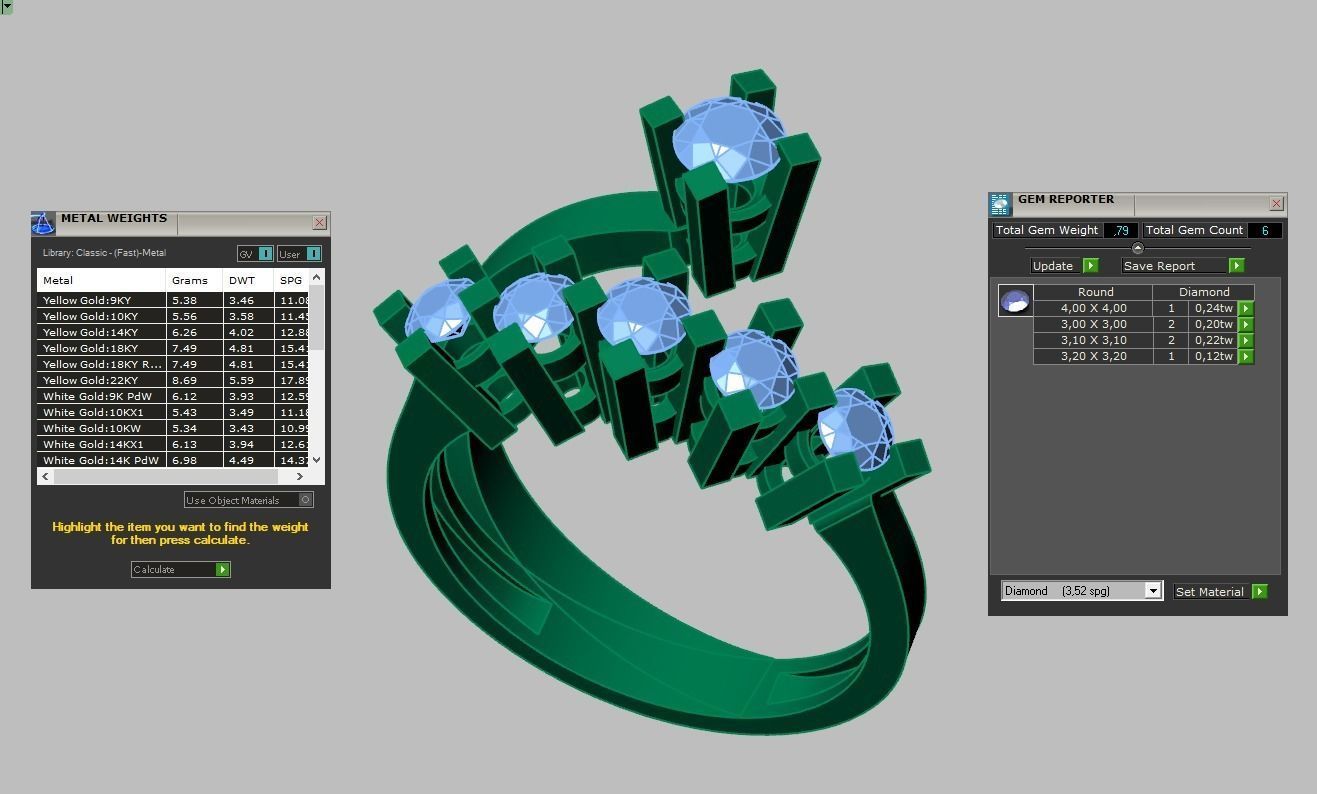Select the White Gold:10KW row

point(174,428)
